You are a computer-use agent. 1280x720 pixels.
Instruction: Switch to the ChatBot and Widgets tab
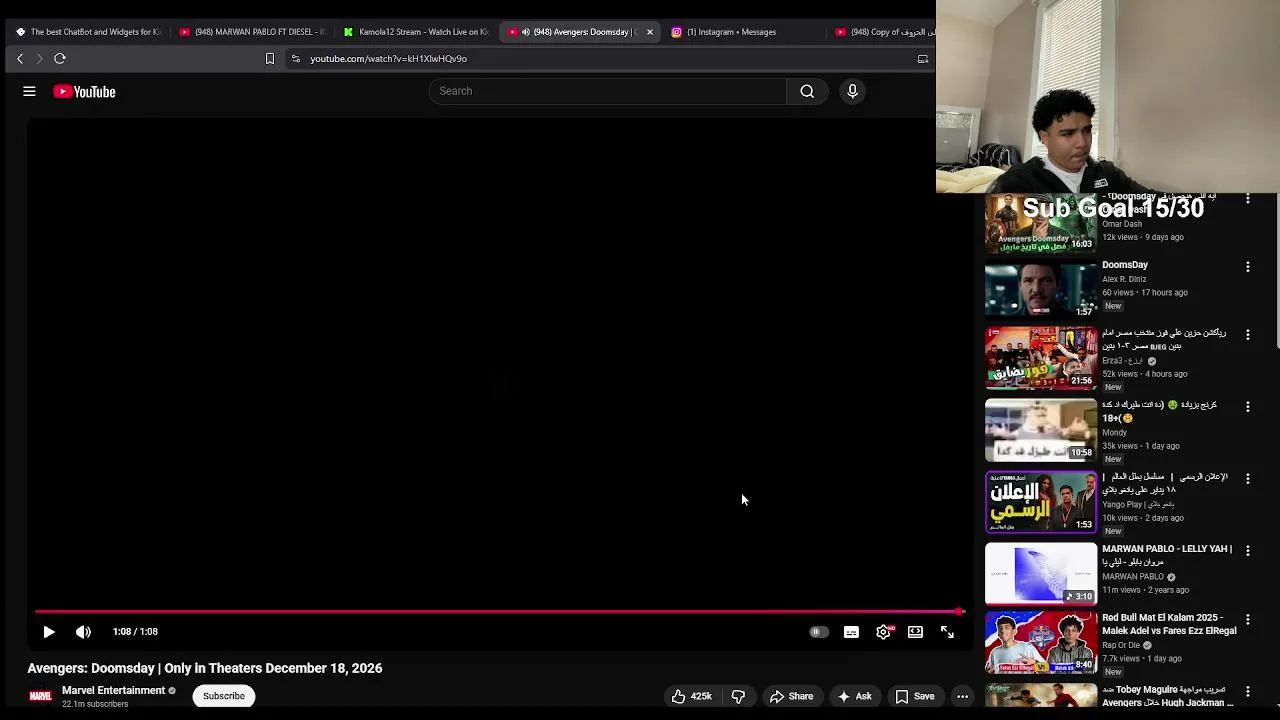click(88, 32)
